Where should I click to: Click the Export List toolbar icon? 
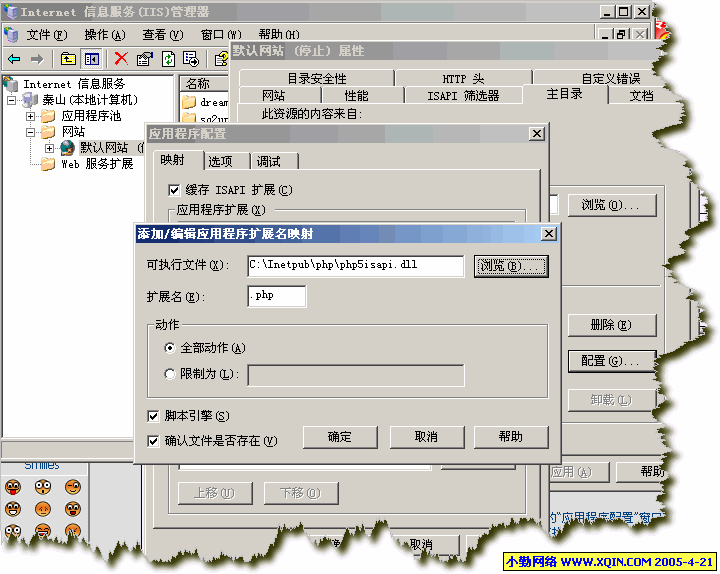click(190, 59)
